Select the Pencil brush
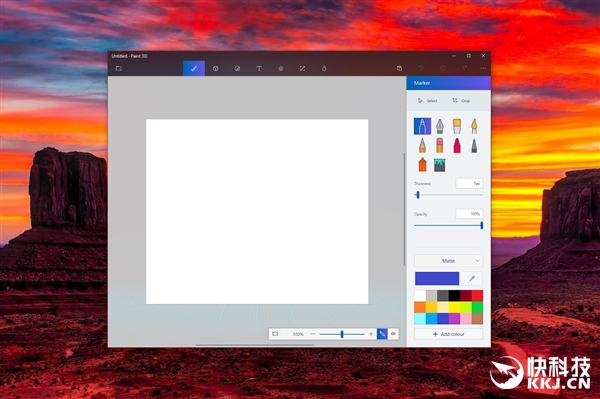Viewport: 600px width, 399px height. tap(422, 146)
